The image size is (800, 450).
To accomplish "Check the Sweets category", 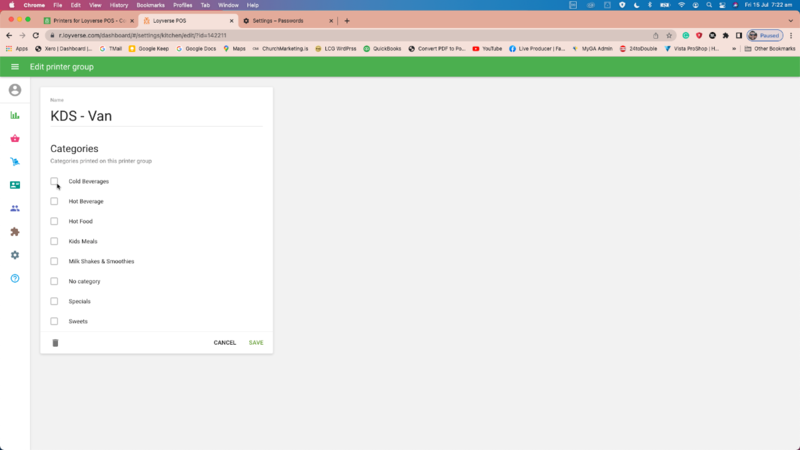I will [54, 321].
